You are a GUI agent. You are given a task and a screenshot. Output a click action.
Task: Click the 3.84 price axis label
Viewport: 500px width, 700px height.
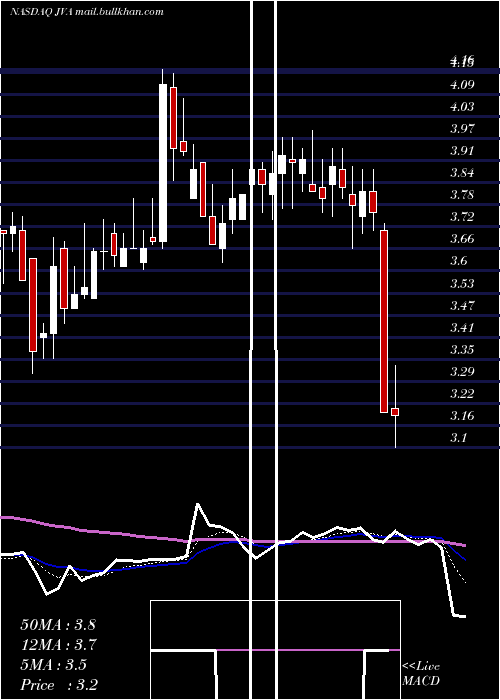tap(462, 173)
